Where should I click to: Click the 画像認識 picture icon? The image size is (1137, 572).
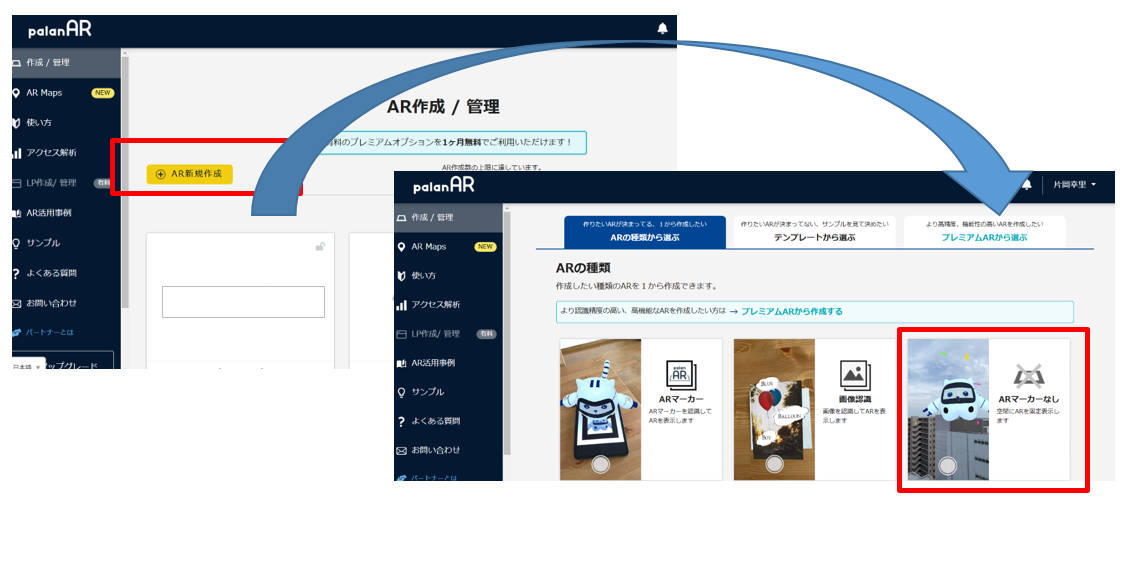tap(855, 376)
